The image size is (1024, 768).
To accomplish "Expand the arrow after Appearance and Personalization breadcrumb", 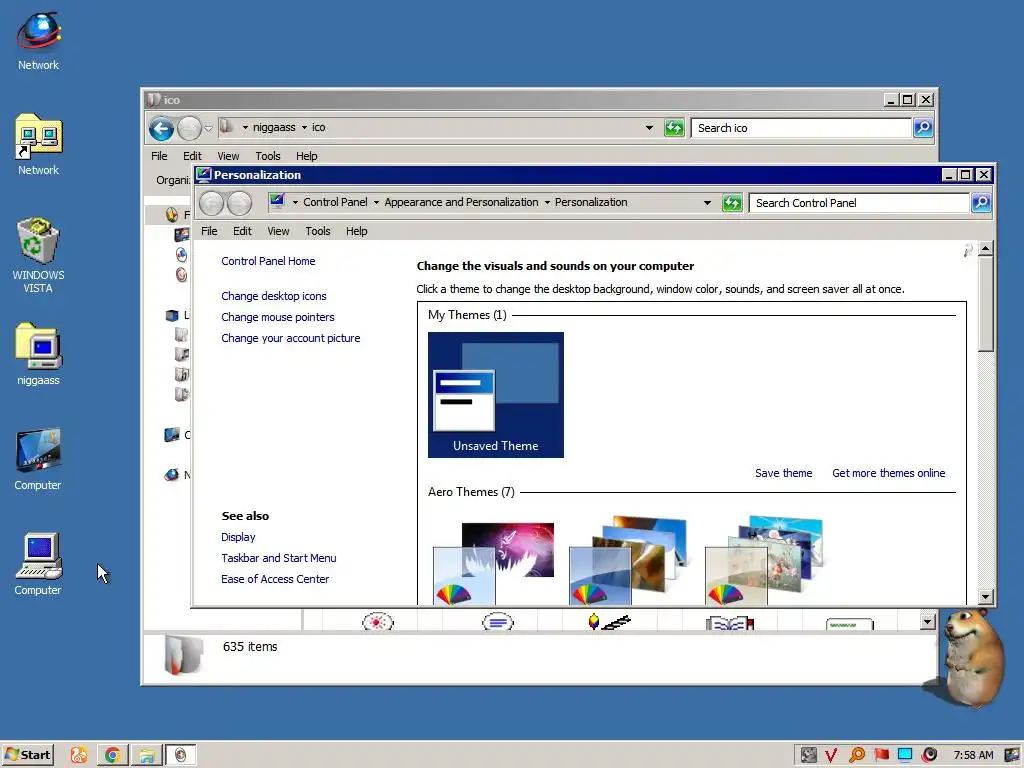I will [x=547, y=202].
